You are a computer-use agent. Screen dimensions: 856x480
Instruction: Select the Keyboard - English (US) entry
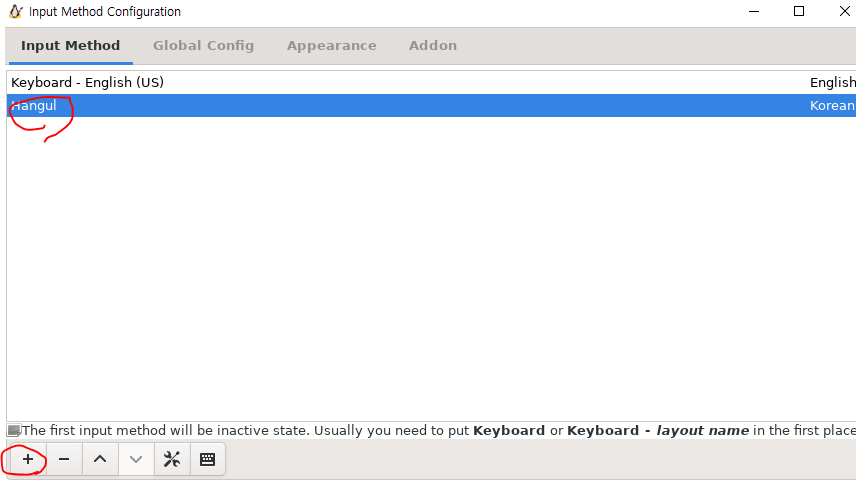click(x=431, y=82)
